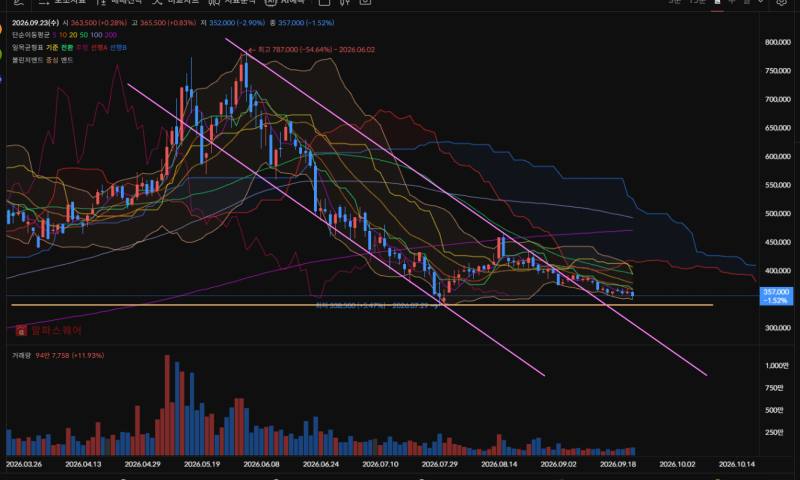The height and width of the screenshot is (480, 800).
Task: Toggle the 선행B Ichimoku span label
Action: 118,47
